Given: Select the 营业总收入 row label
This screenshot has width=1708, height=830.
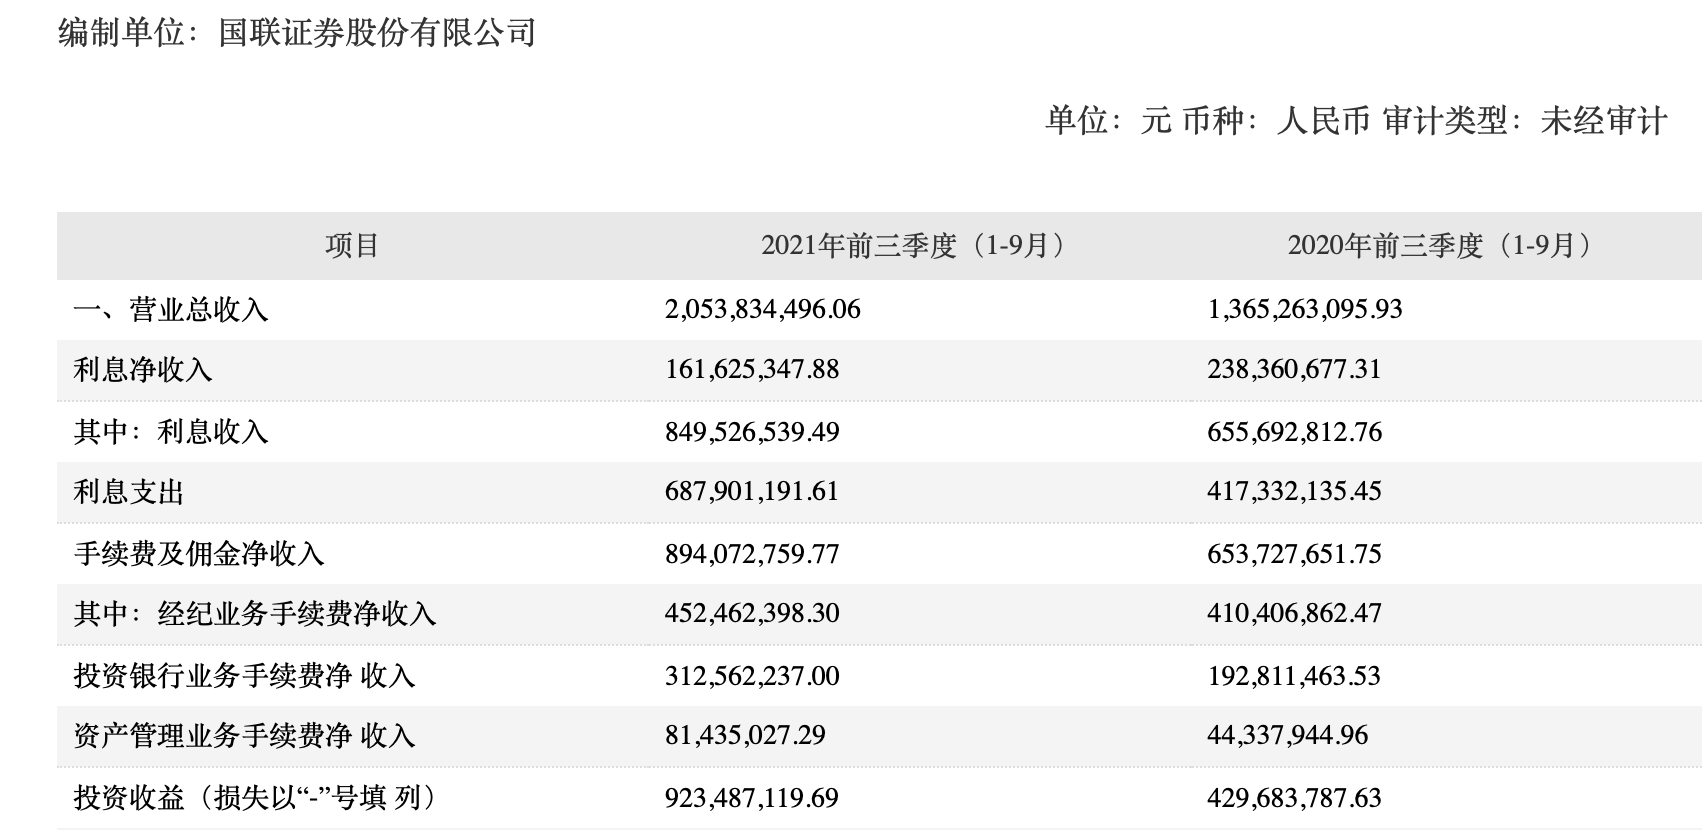Looking at the screenshot, I should [x=171, y=310].
